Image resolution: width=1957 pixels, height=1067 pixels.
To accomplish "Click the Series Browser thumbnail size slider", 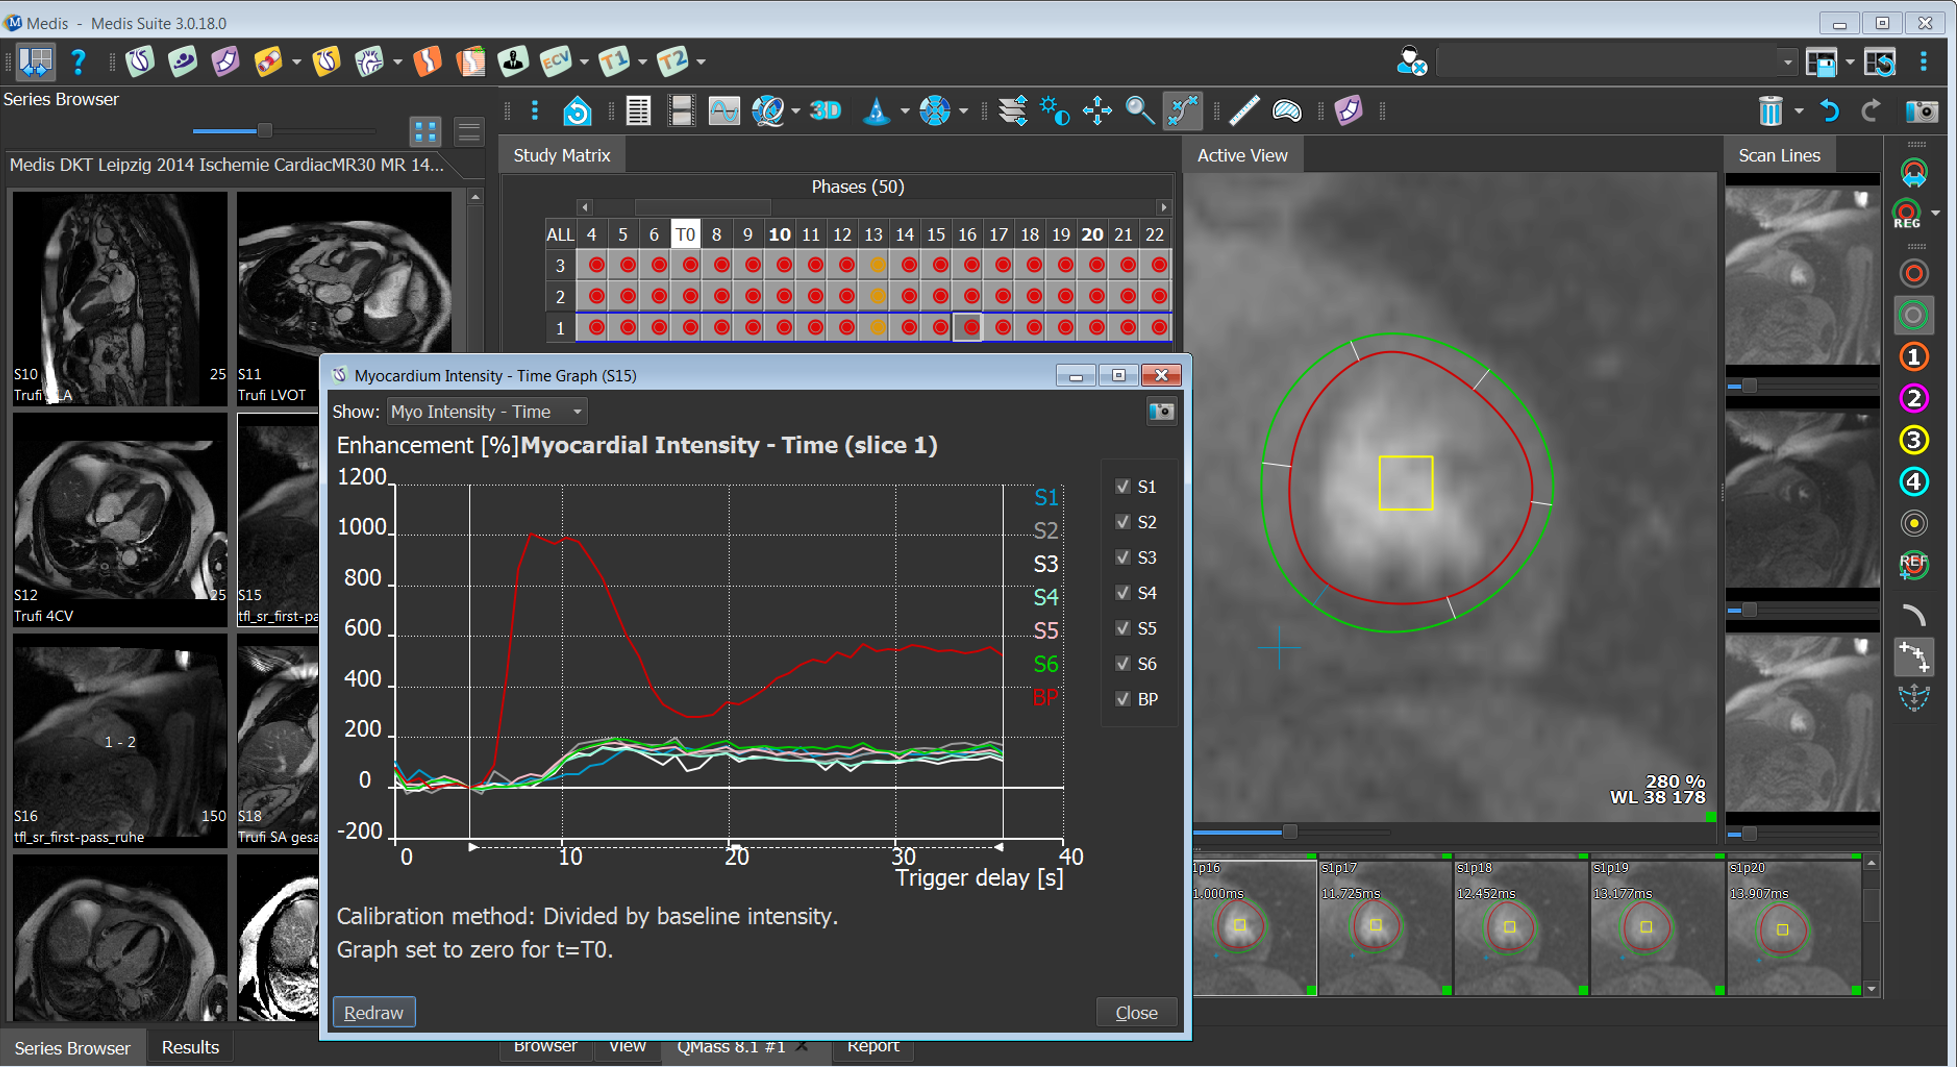I will [265, 130].
